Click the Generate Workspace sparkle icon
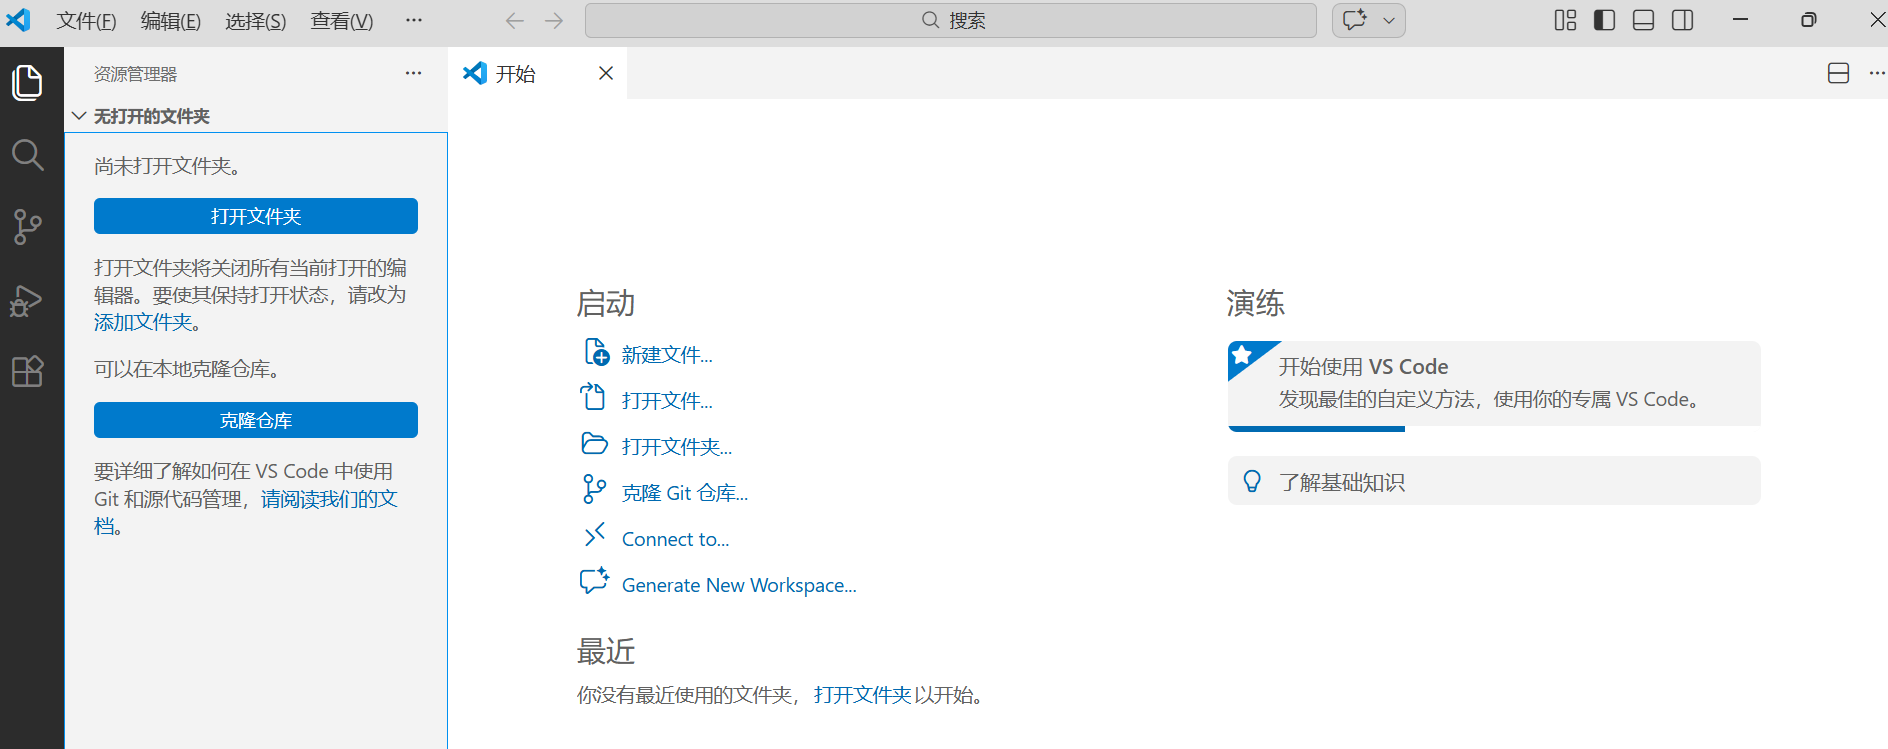 [594, 580]
